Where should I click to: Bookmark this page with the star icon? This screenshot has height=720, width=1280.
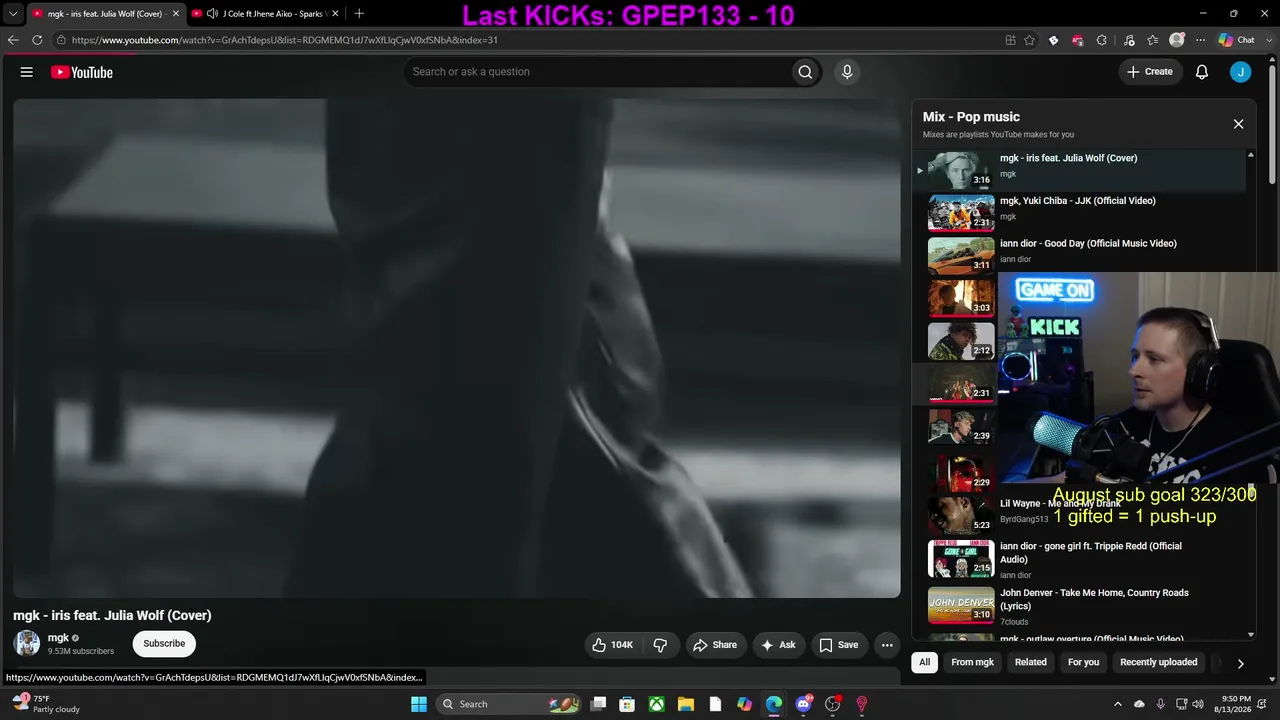point(1029,40)
